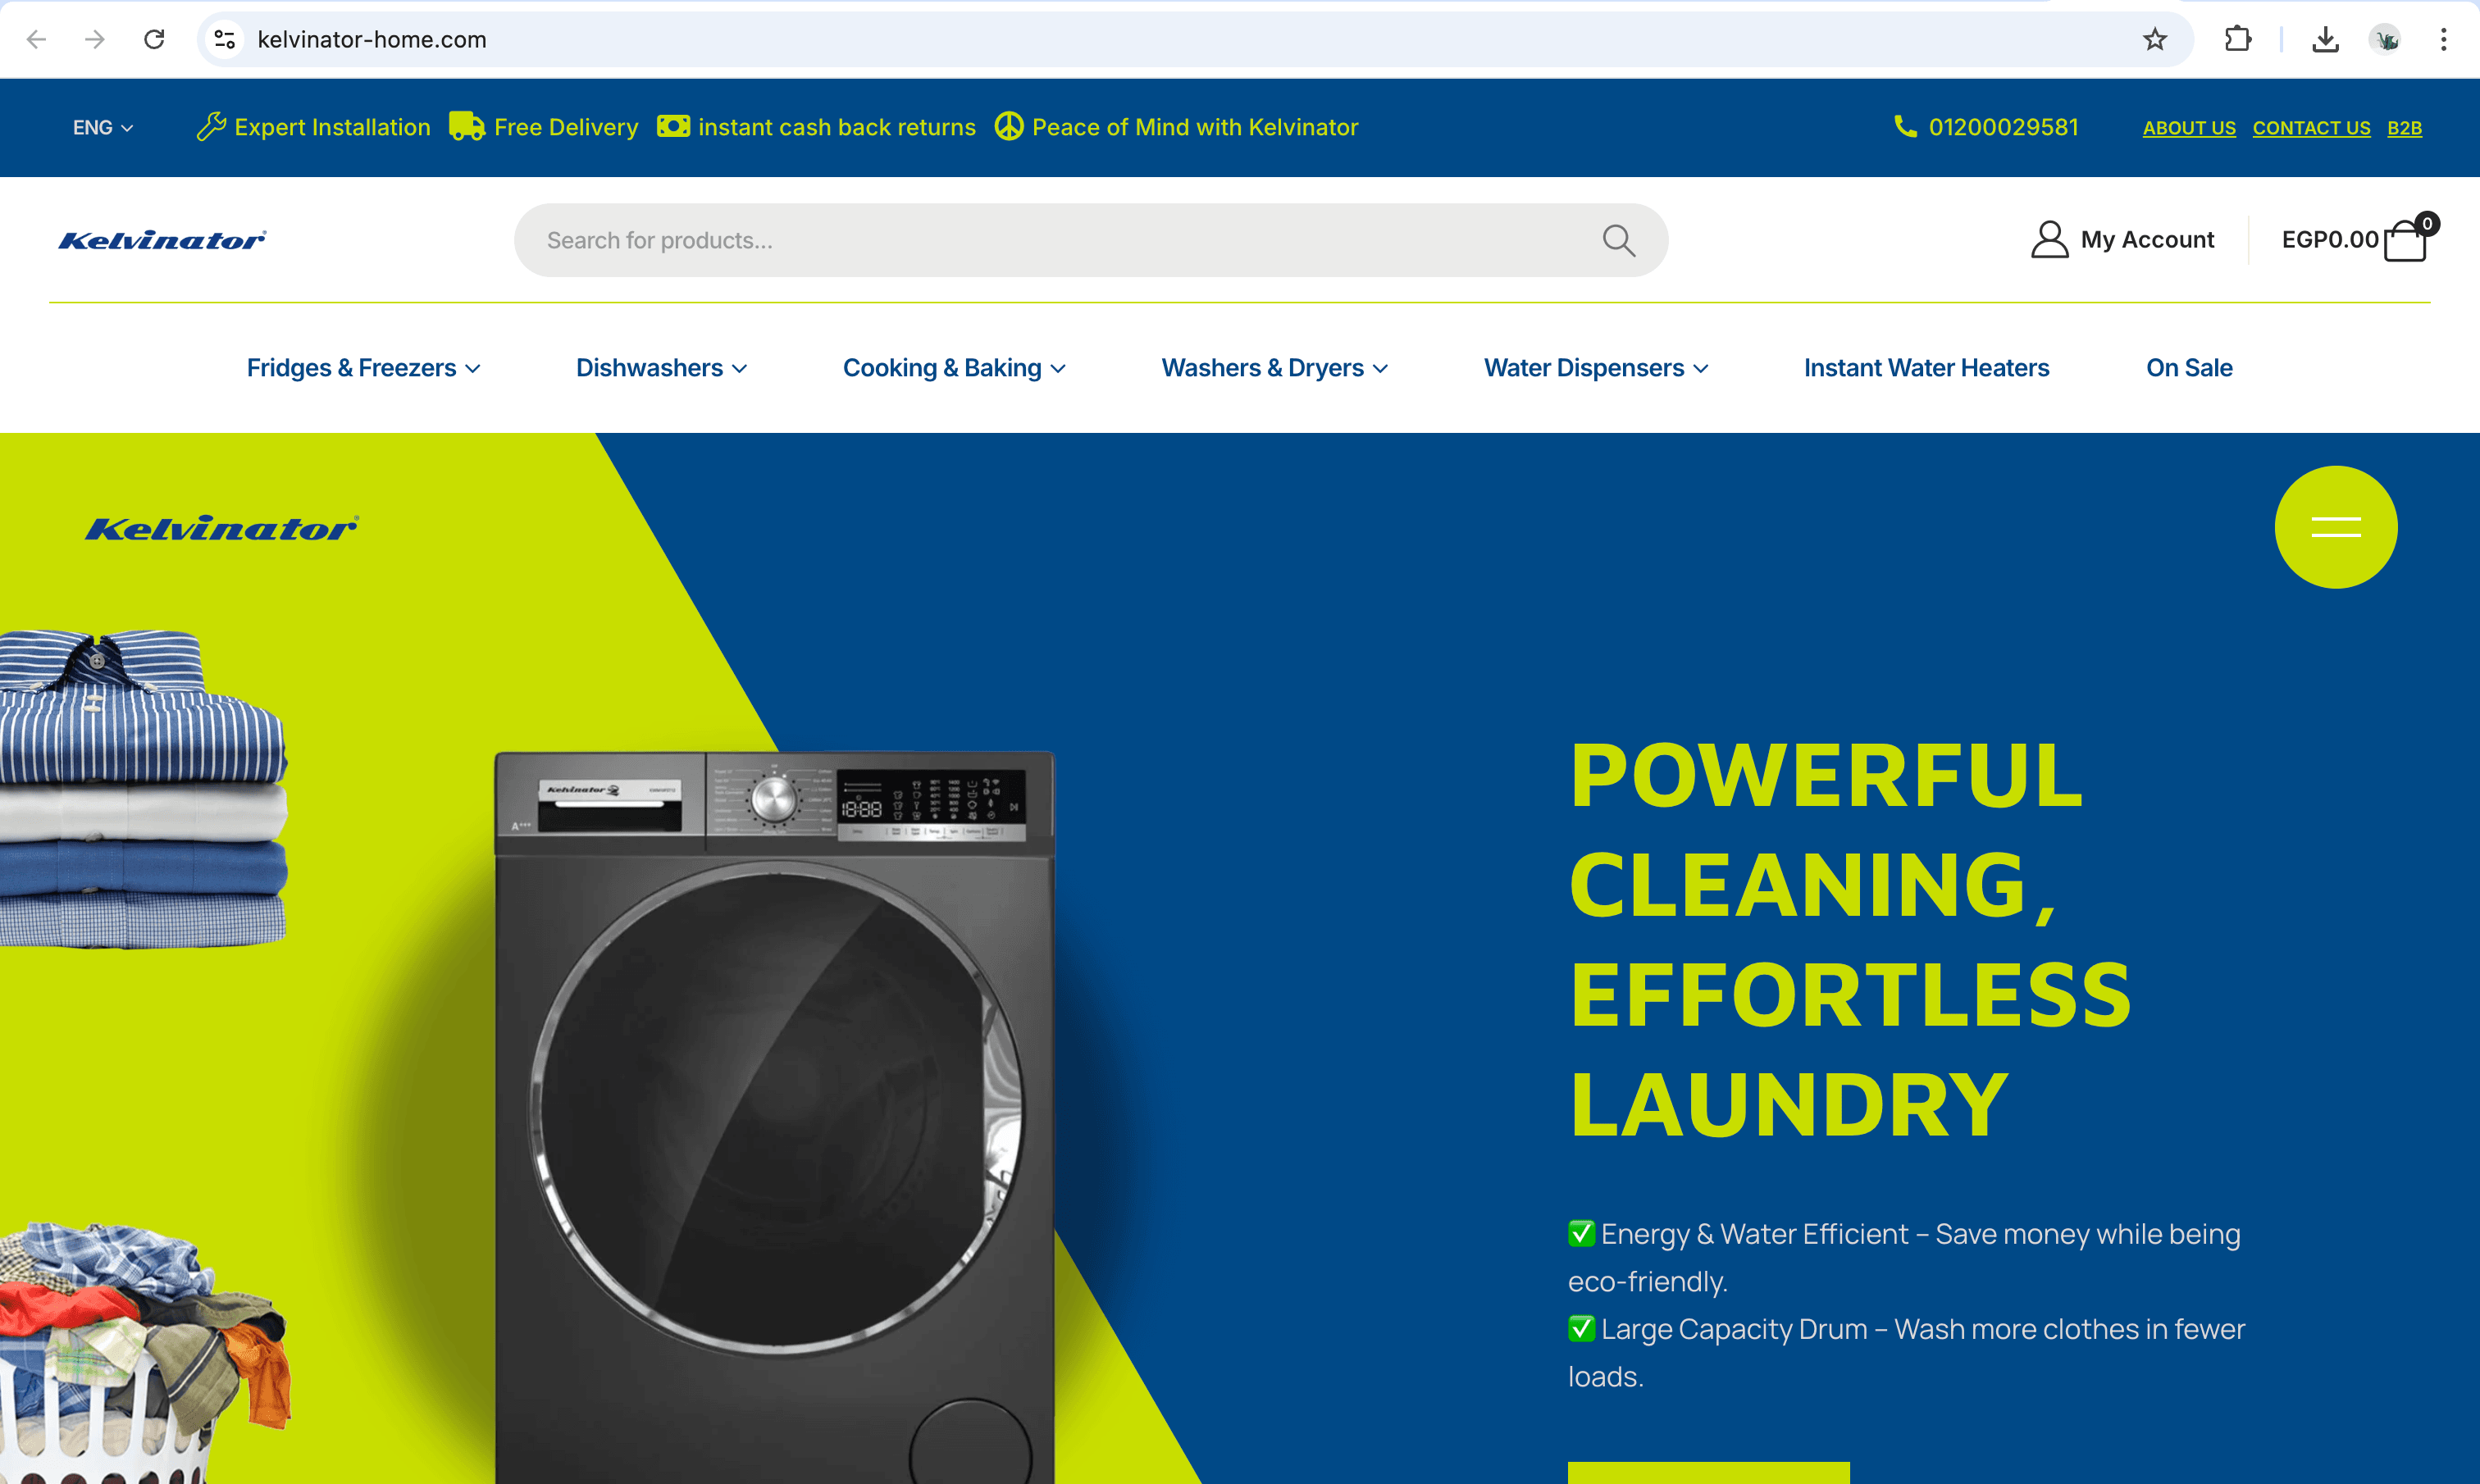Open the CONTACT US link
Viewport: 2480px width, 1484px height.
tap(2311, 128)
